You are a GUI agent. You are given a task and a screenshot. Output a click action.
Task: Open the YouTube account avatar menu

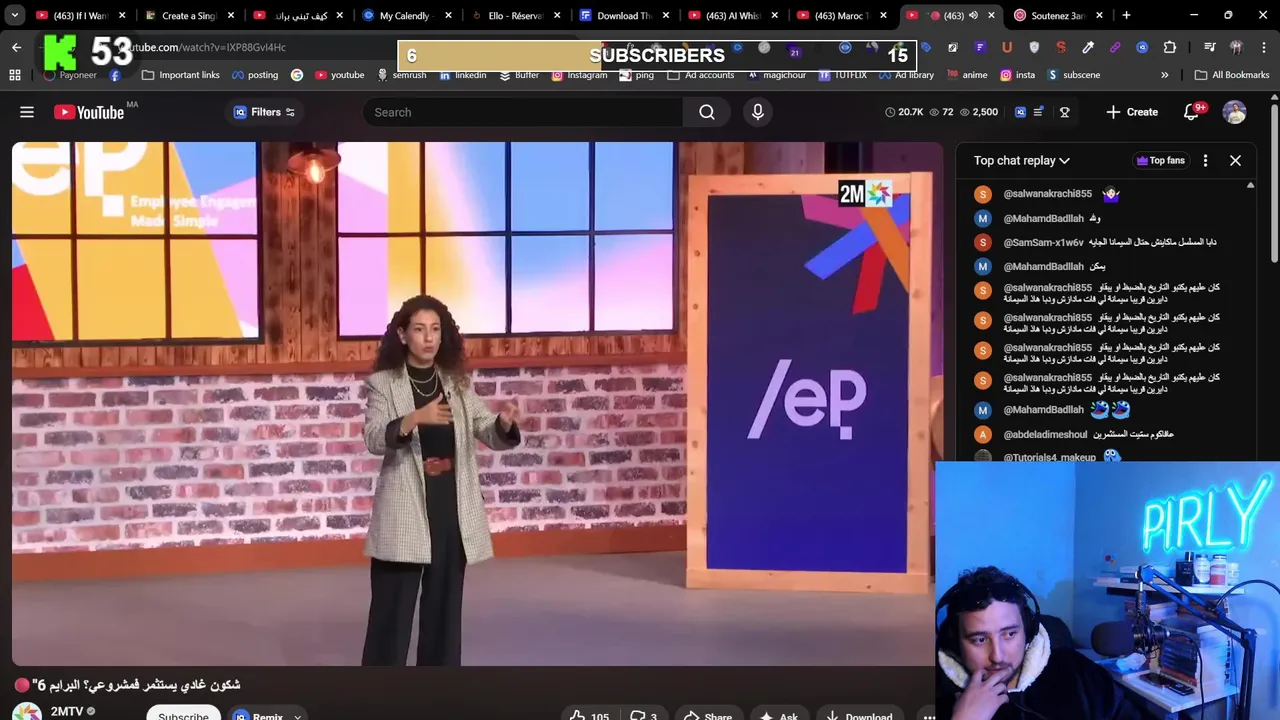1235,112
